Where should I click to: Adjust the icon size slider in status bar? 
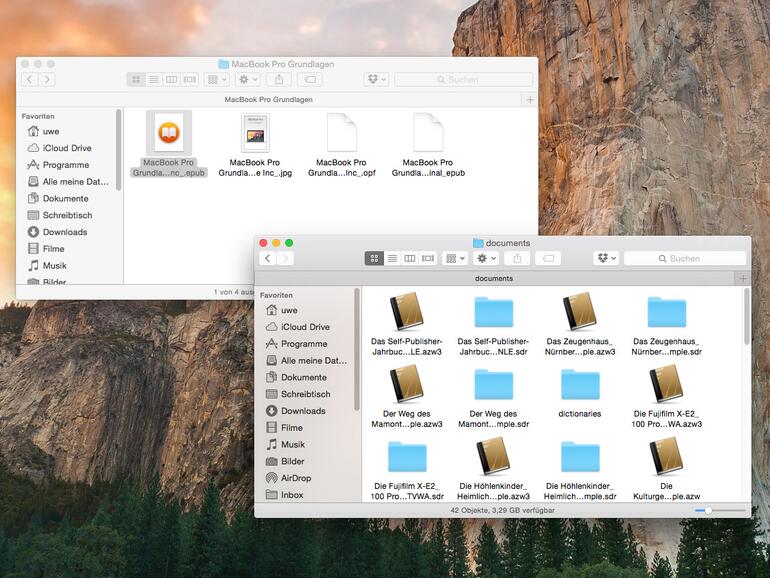[x=708, y=510]
